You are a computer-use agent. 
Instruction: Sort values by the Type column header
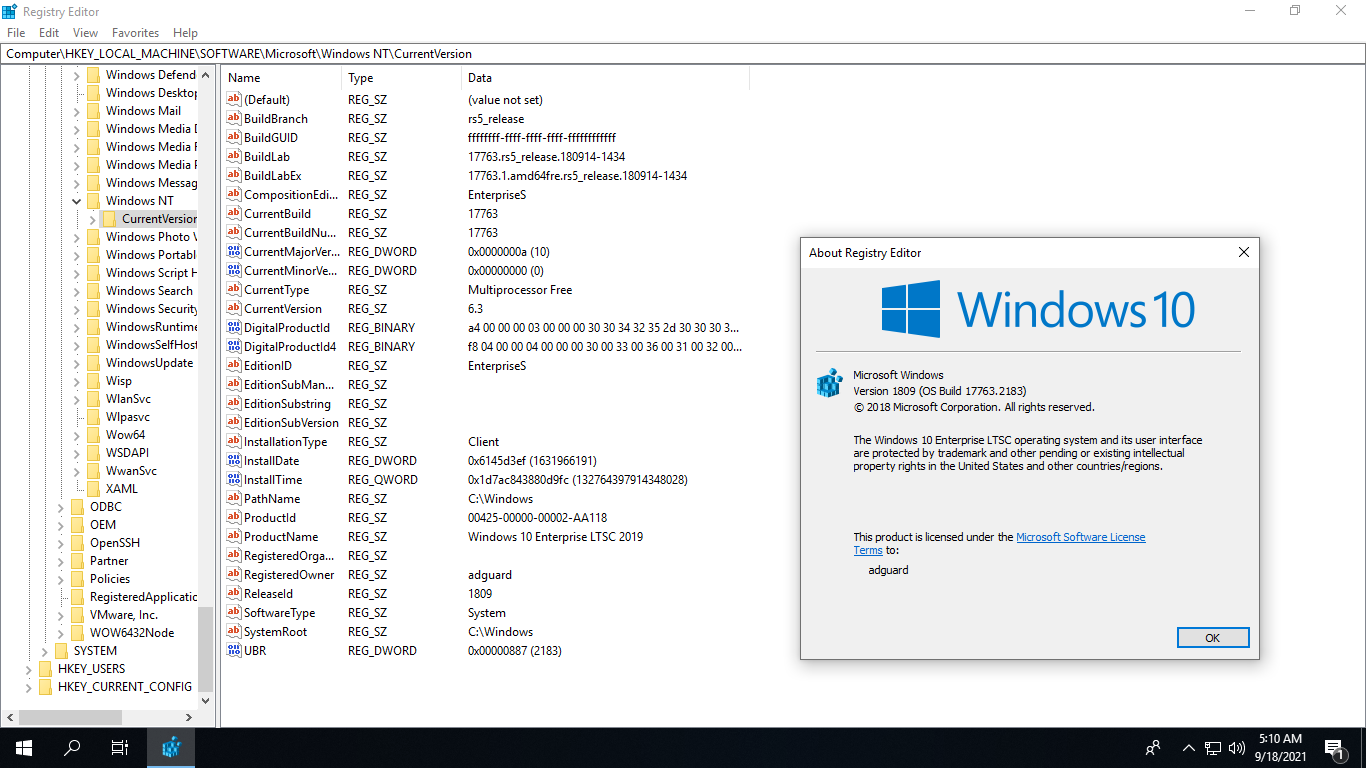(402, 78)
